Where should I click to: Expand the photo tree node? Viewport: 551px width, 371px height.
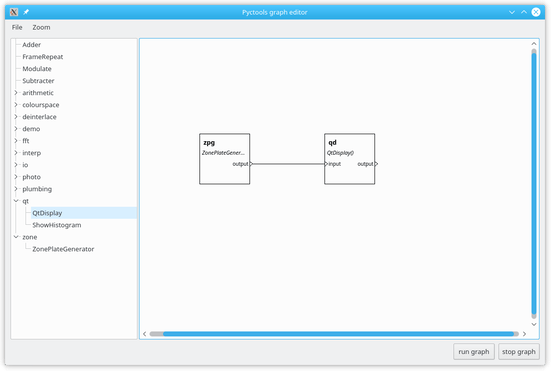click(16, 177)
